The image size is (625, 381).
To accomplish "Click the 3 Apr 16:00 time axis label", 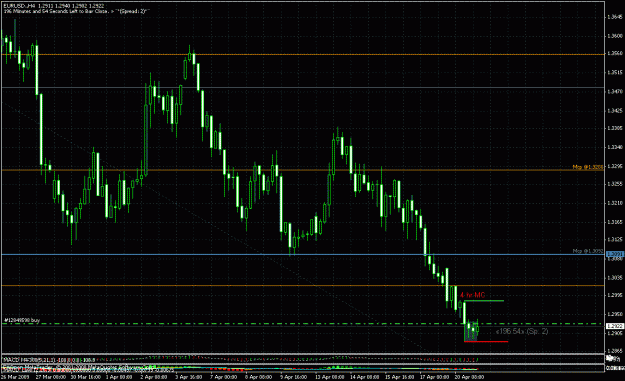I will coord(189,377).
